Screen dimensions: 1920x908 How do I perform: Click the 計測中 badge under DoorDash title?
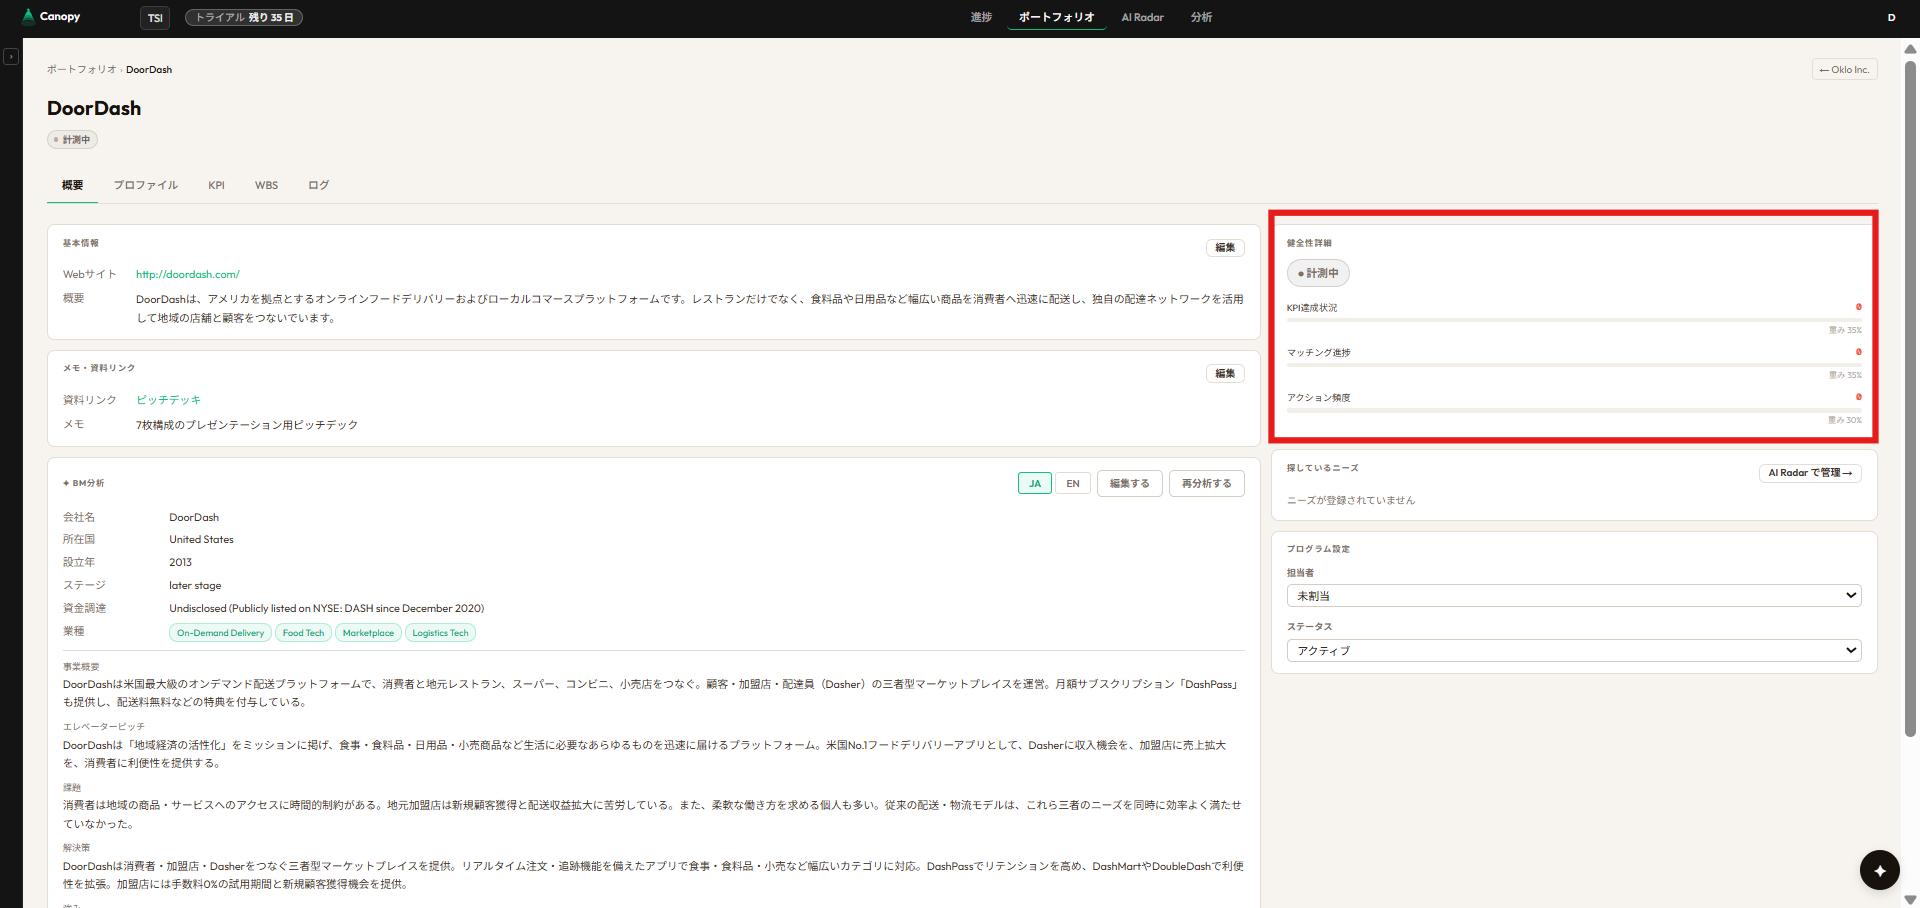[x=72, y=140]
